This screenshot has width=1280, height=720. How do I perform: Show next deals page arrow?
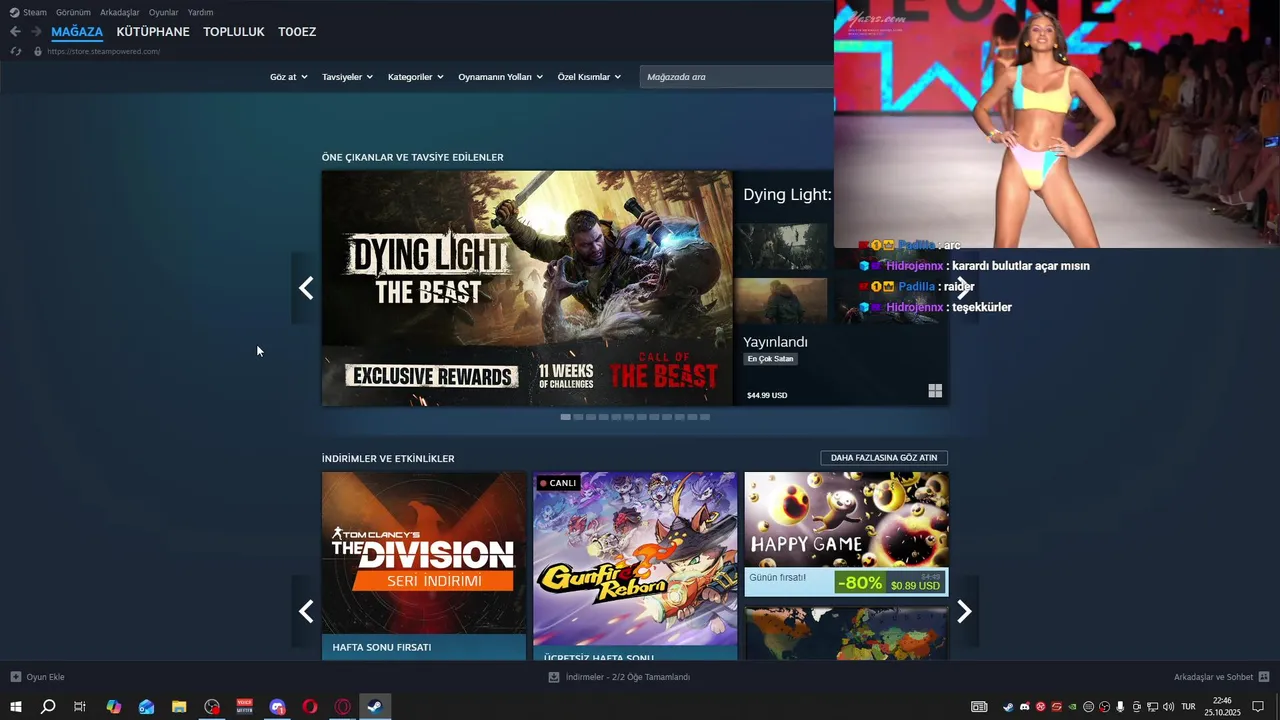click(964, 611)
